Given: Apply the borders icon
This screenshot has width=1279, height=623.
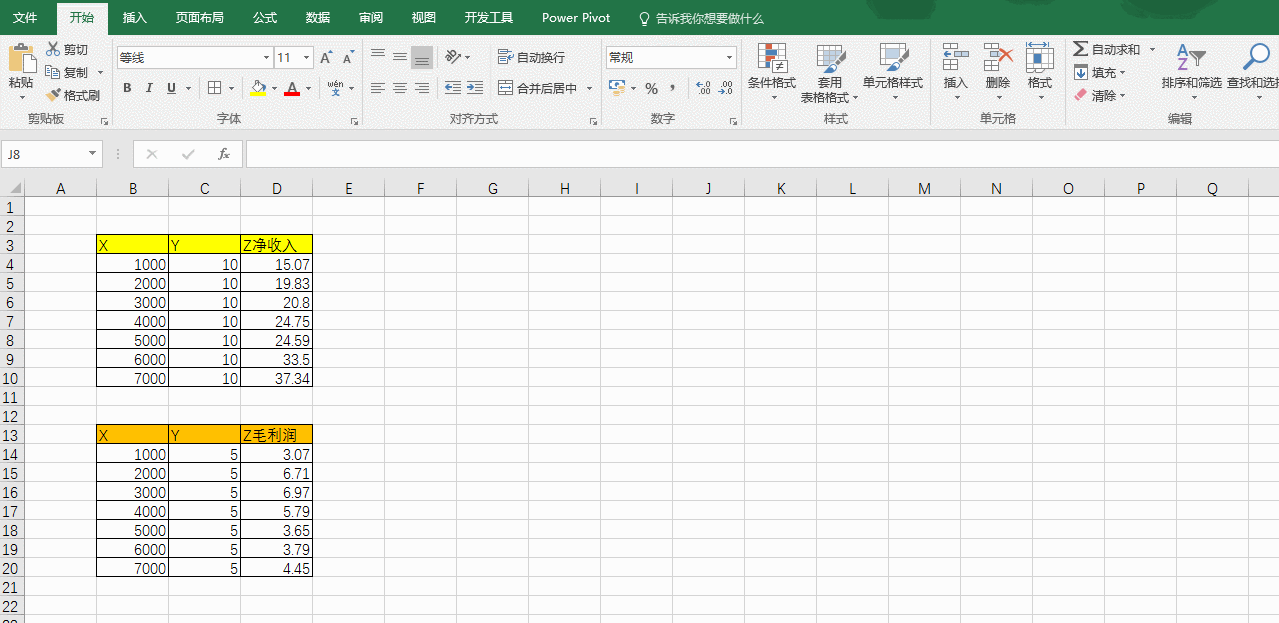Looking at the screenshot, I should (x=214, y=88).
